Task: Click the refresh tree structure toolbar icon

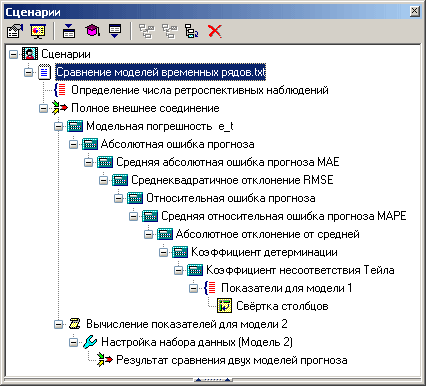Action: click(192, 31)
